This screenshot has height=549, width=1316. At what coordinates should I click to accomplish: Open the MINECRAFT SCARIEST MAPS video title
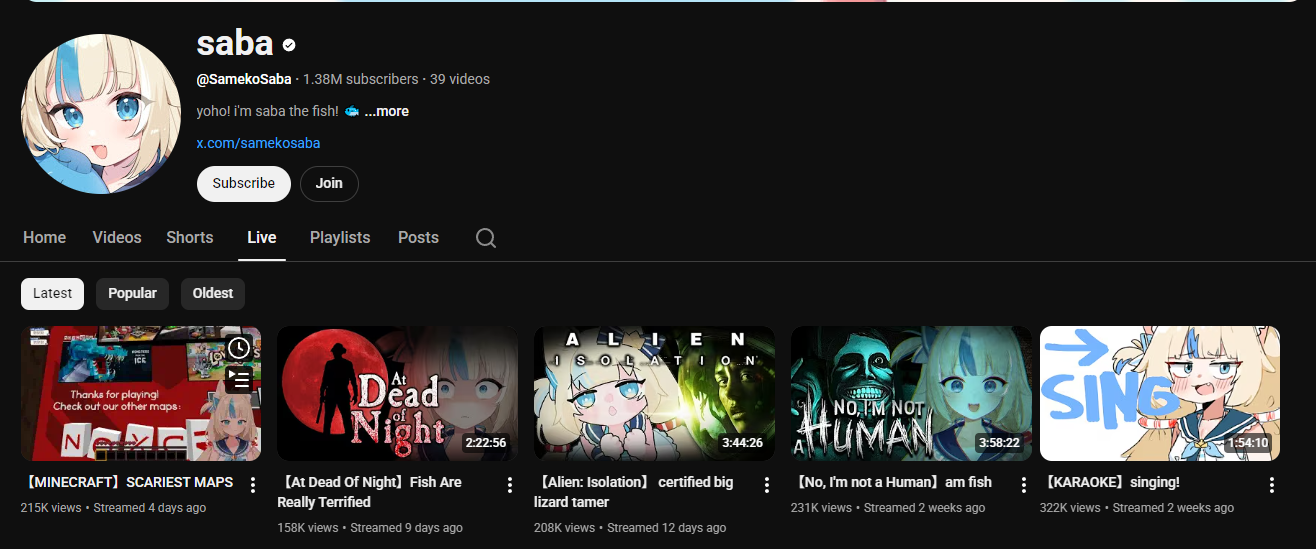point(127,482)
